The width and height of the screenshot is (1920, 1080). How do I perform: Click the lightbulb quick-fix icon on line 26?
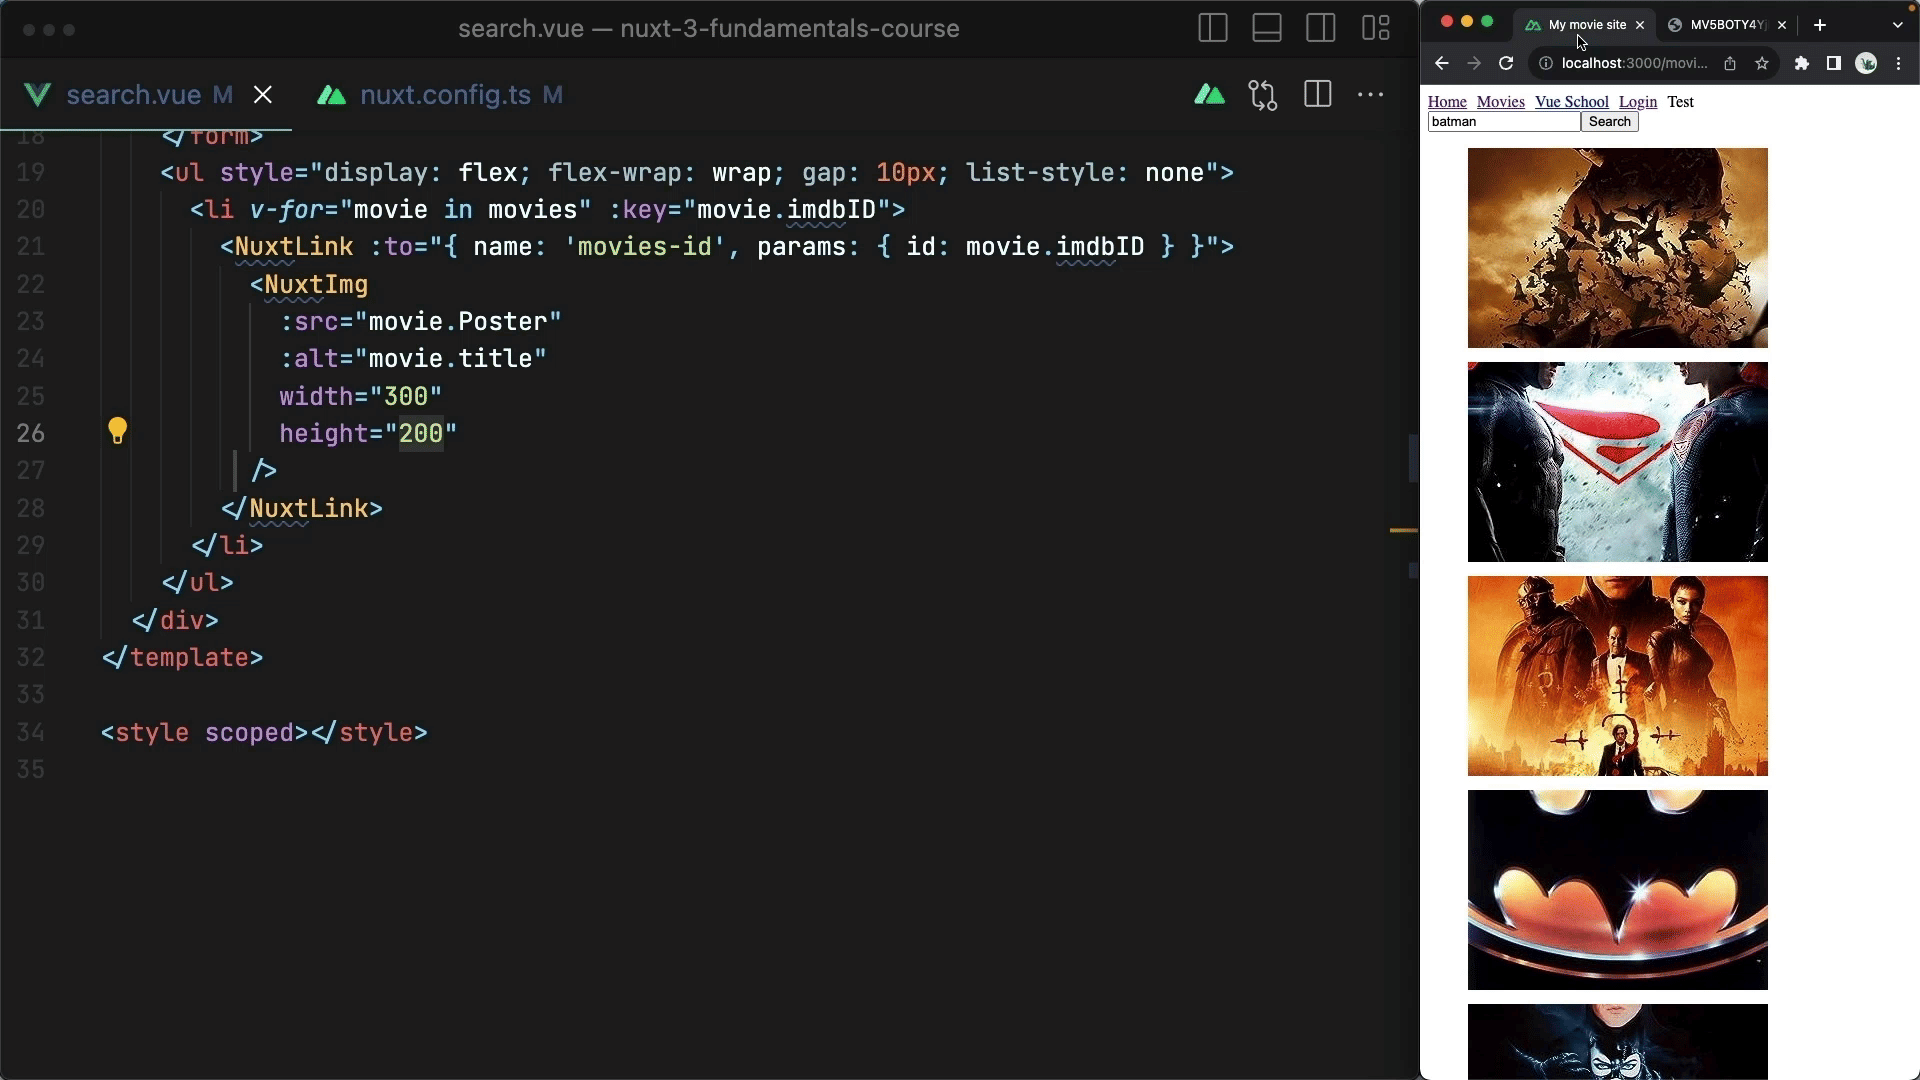tap(117, 431)
